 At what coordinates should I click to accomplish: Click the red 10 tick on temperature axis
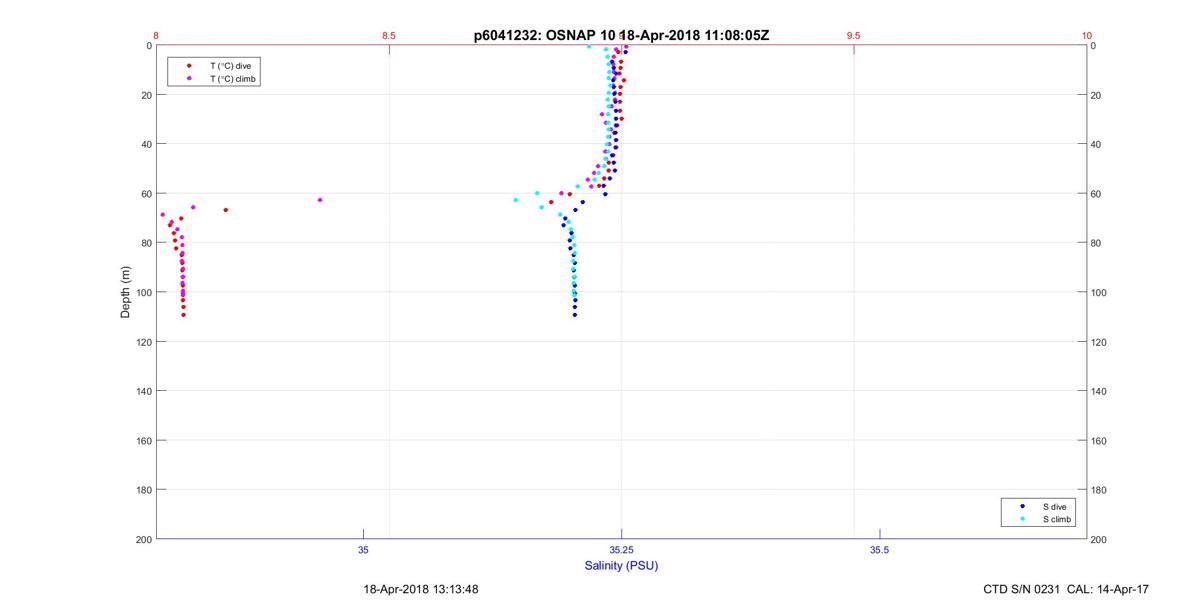(1087, 35)
